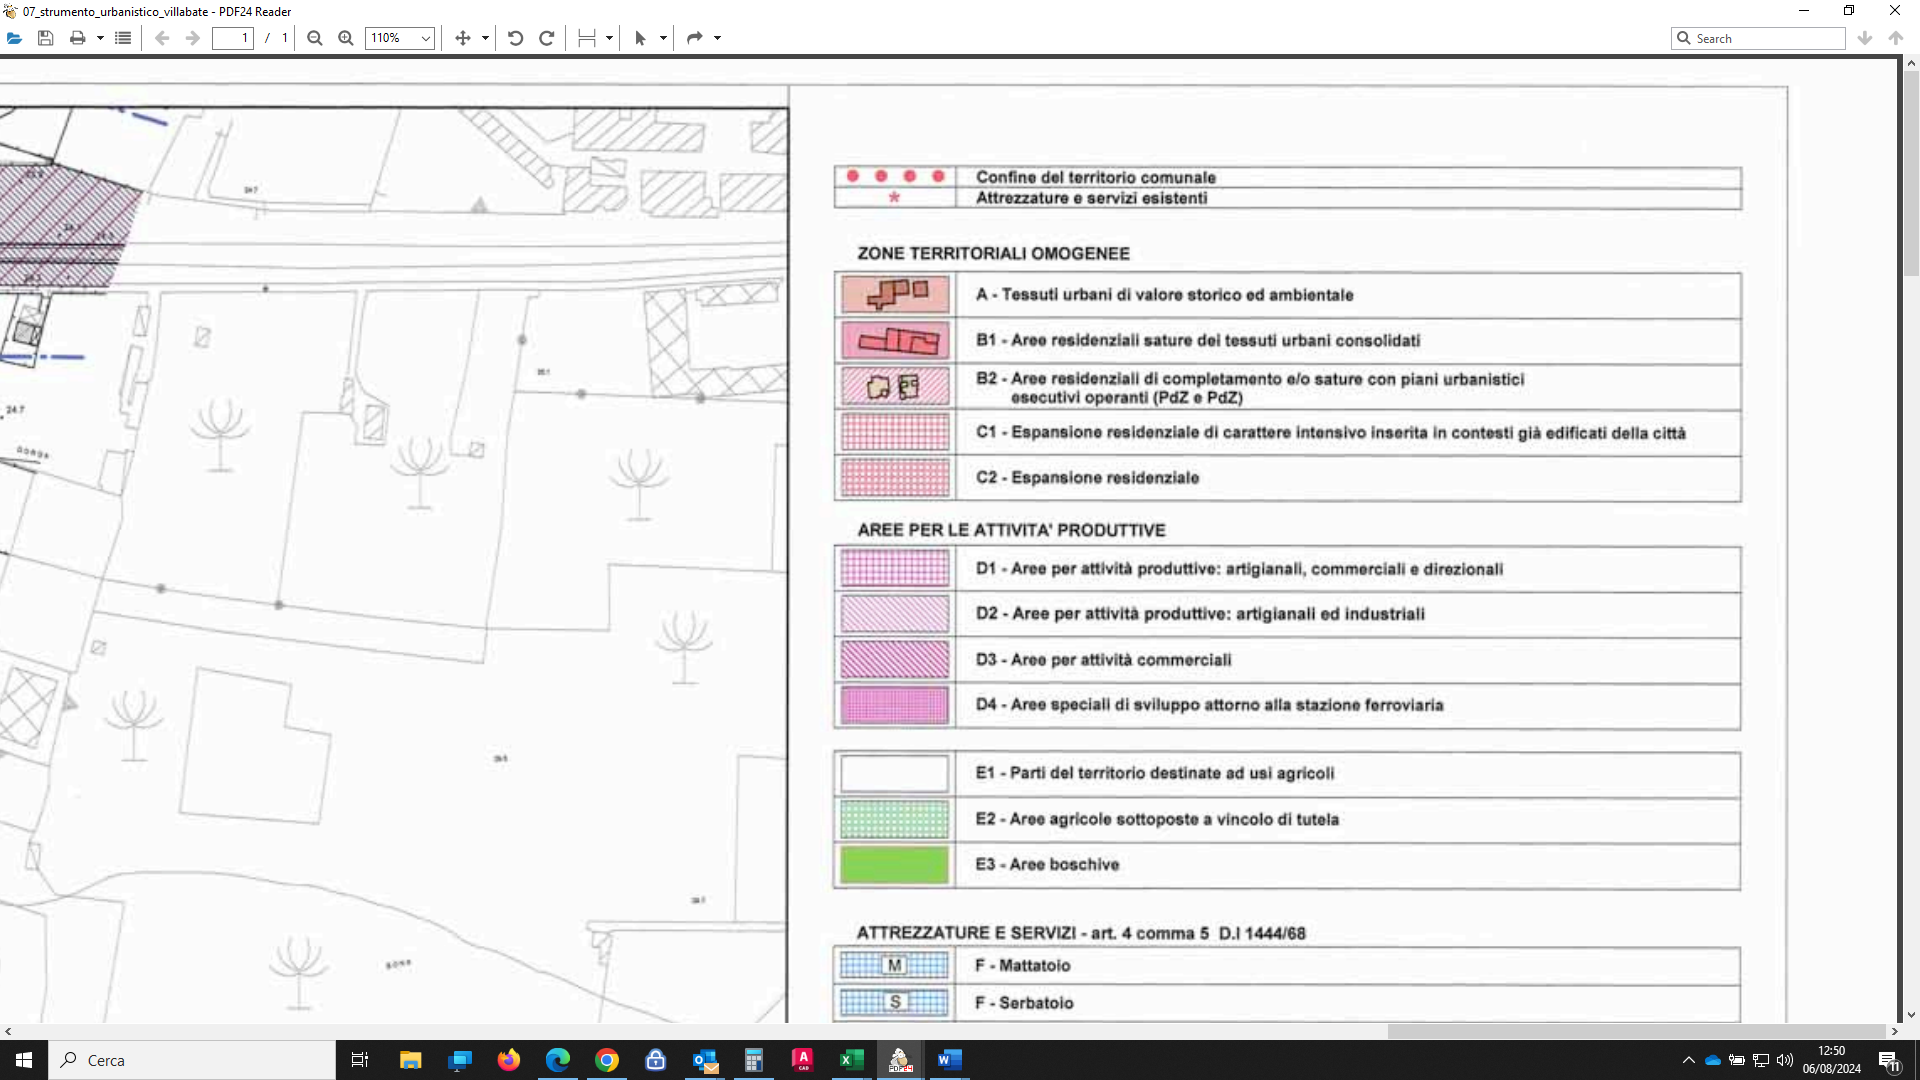Open the Calculator taskbar icon
Viewport: 1920px width, 1080px height.
point(754,1060)
